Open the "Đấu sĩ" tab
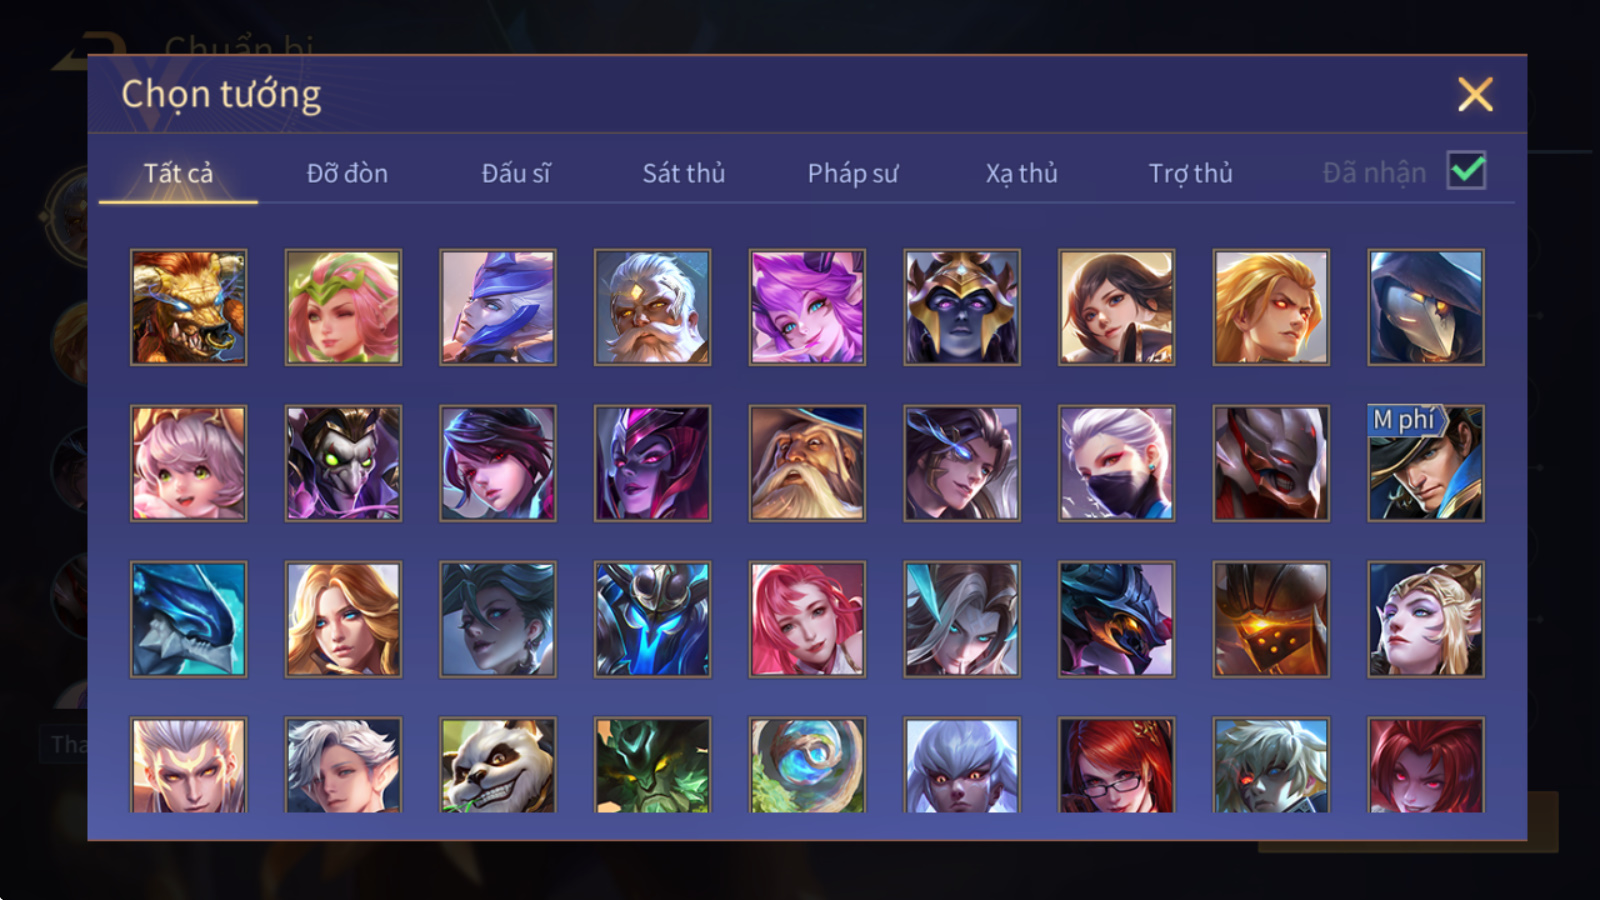Screen dimensions: 1600x900 coord(516,173)
